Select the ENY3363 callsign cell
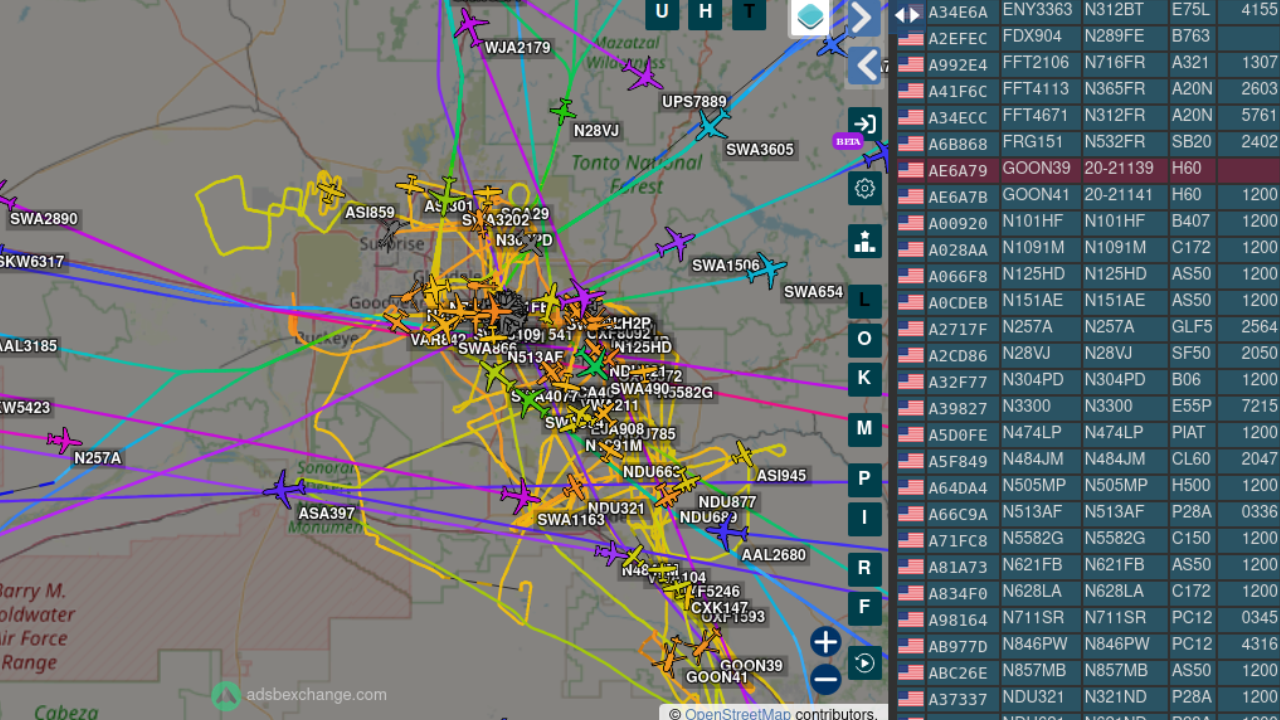 pos(1037,10)
